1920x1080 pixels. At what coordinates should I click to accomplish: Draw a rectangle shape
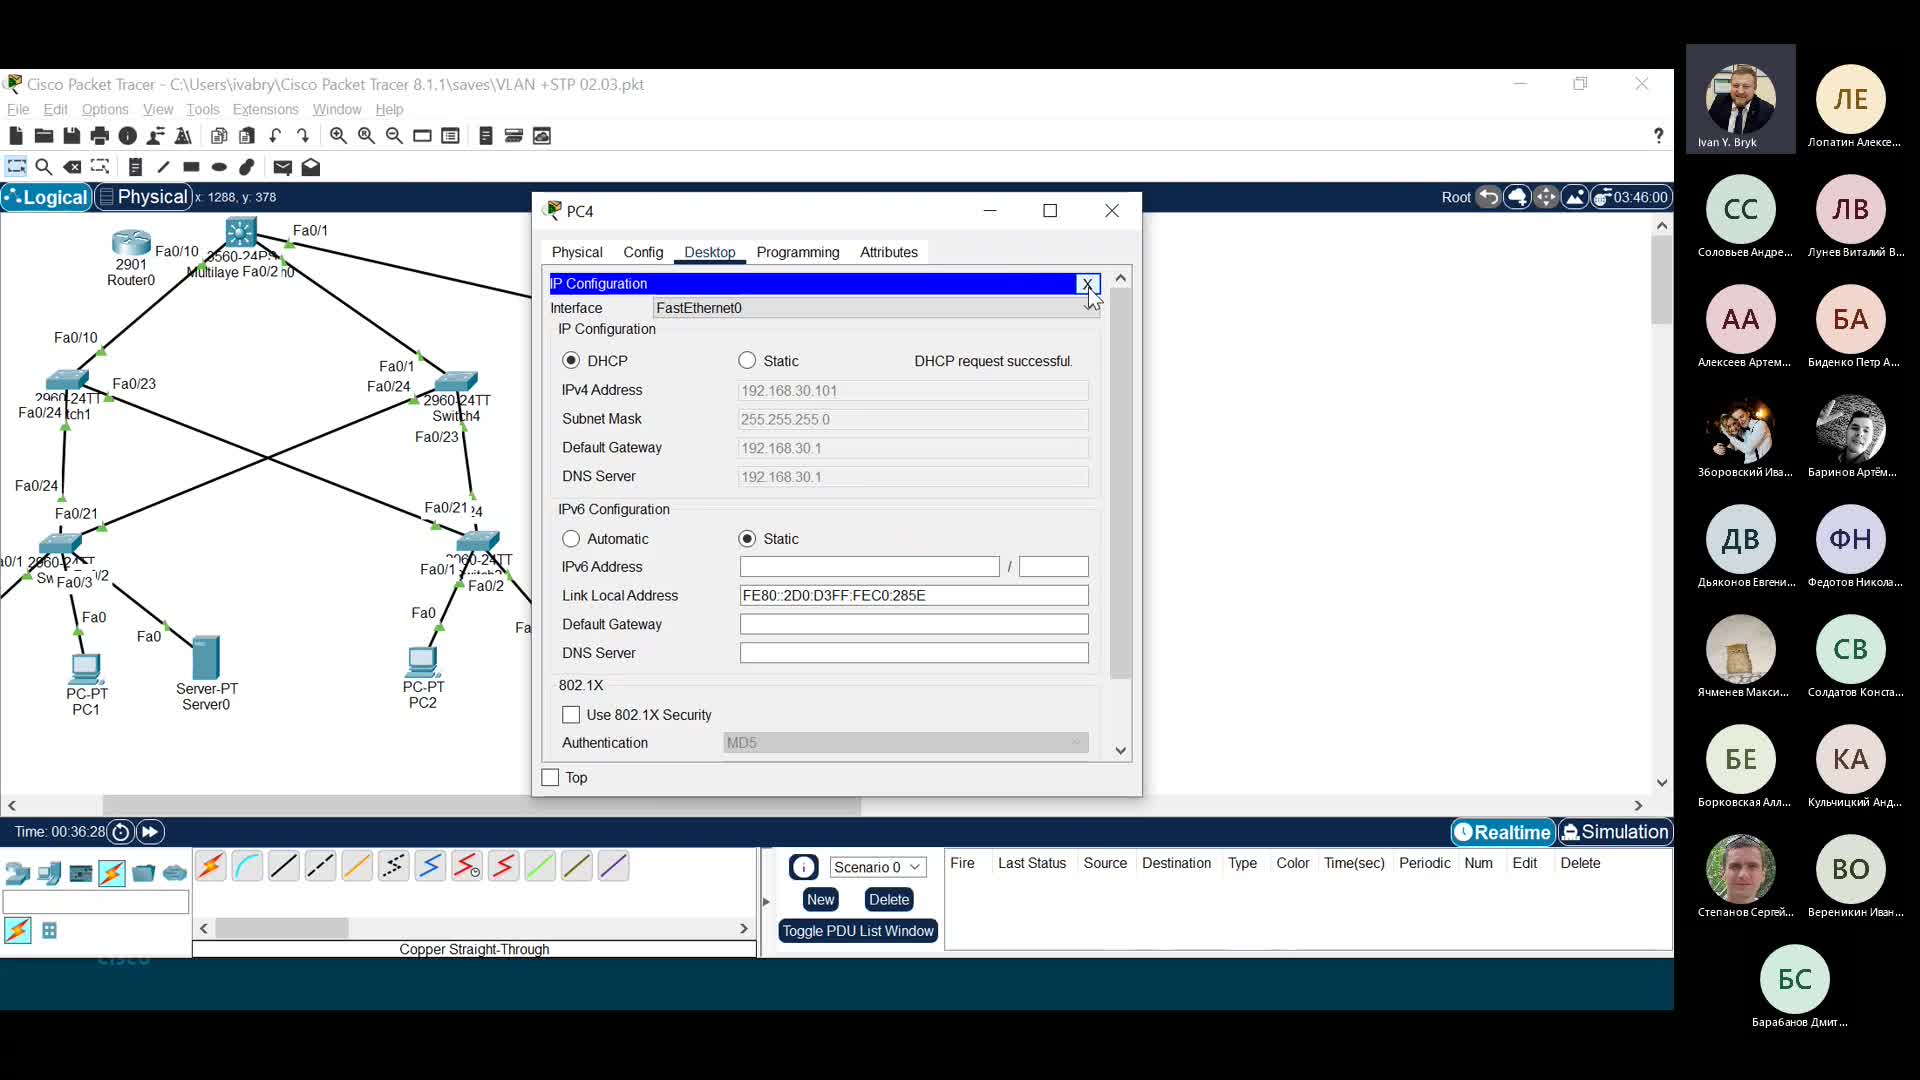click(191, 167)
